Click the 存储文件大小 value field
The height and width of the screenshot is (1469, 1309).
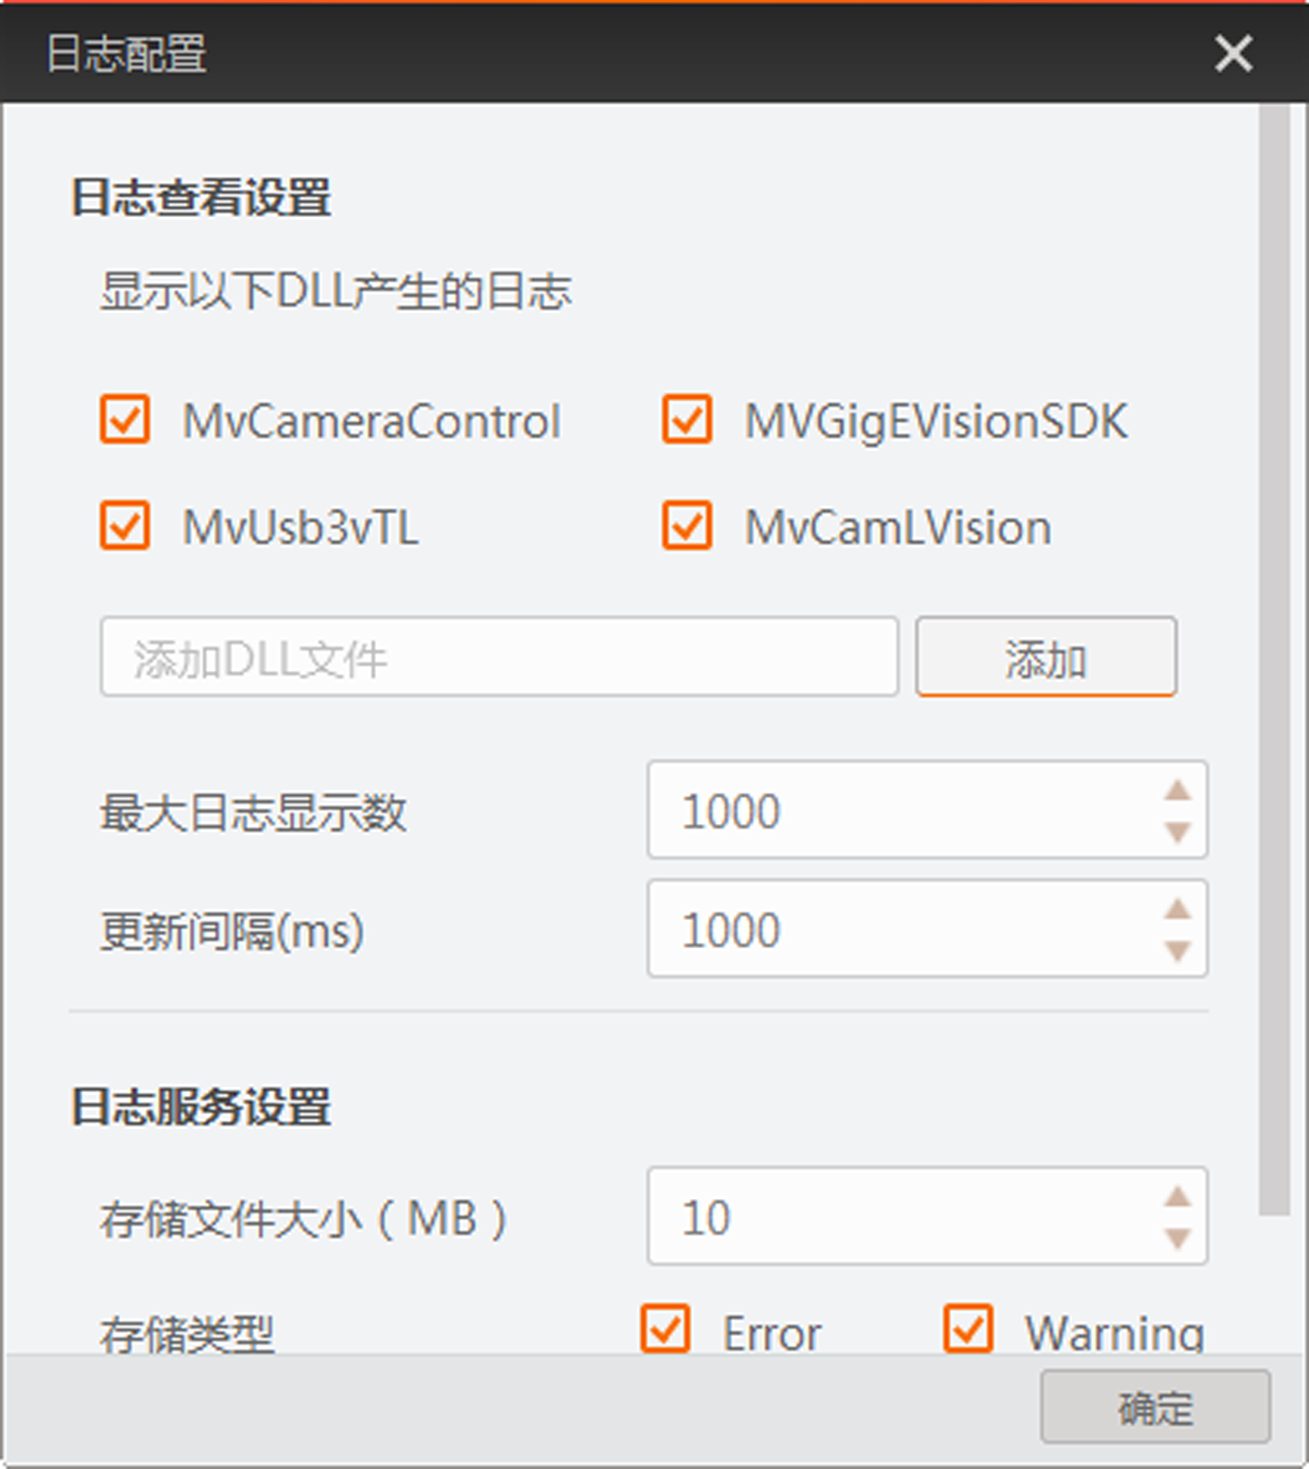900,1216
